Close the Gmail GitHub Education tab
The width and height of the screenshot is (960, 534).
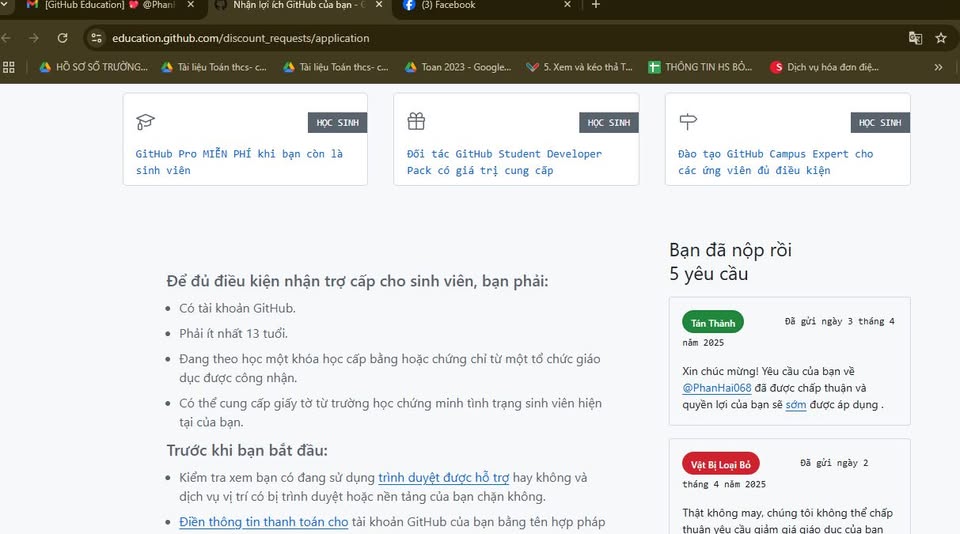point(190,5)
